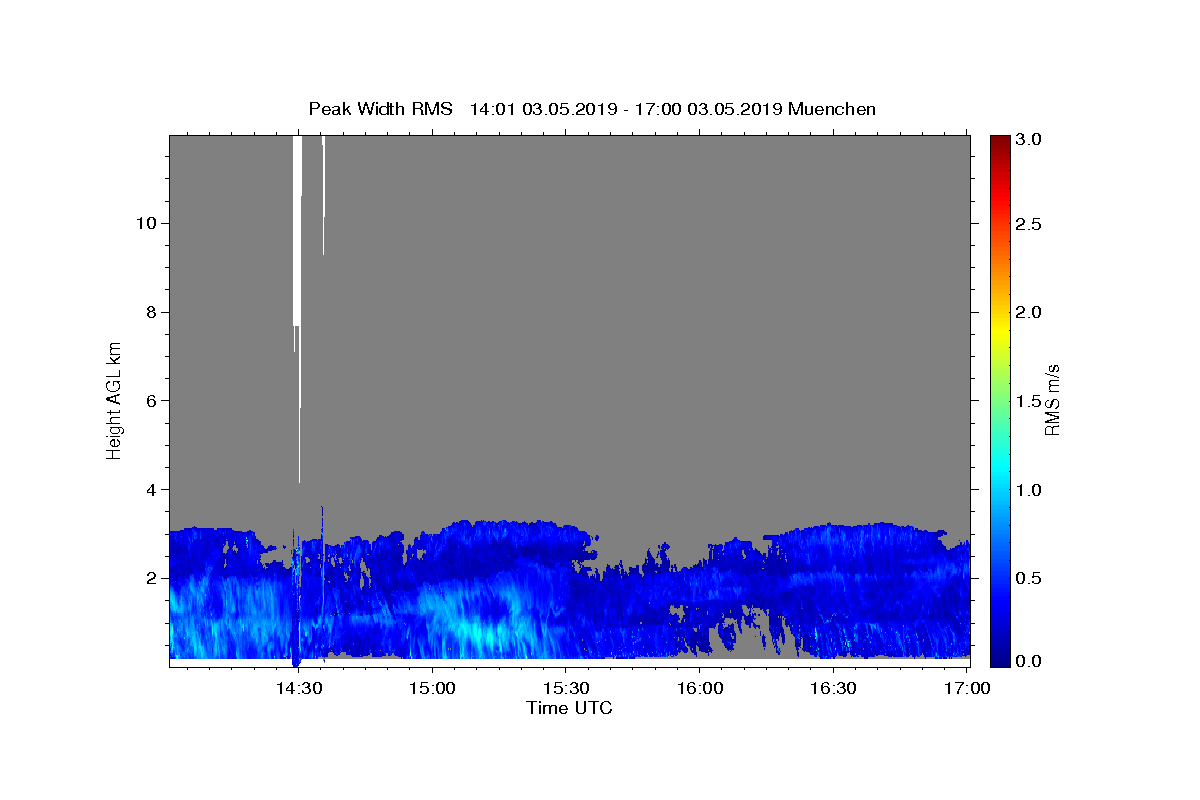Click the wide white data gap near 14:30
The width and height of the screenshot is (1200, 800).
pos(297,230)
